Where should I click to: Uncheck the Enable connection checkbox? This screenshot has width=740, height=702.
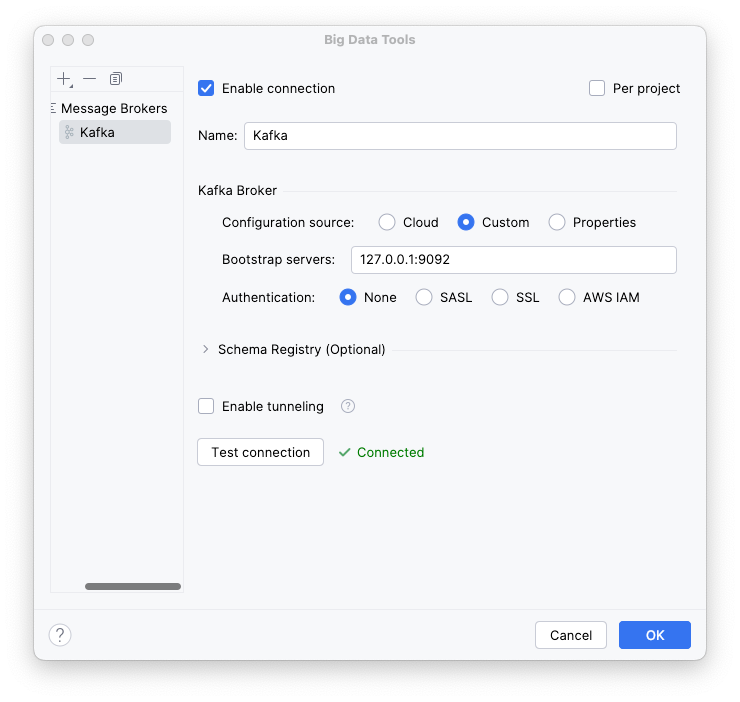(207, 88)
